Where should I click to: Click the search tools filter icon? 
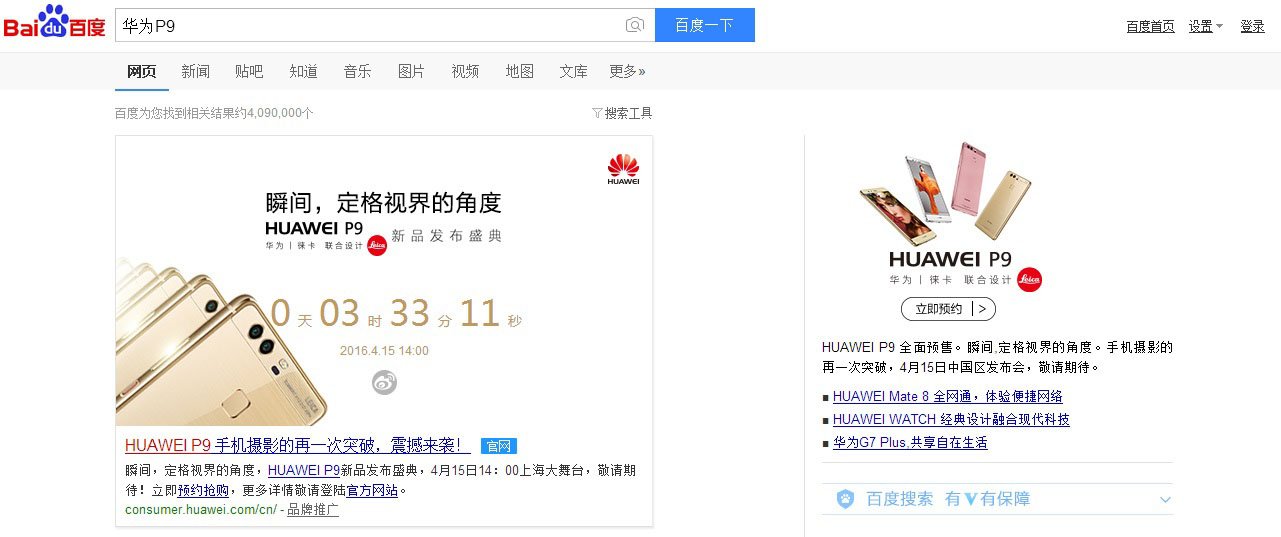pos(597,113)
